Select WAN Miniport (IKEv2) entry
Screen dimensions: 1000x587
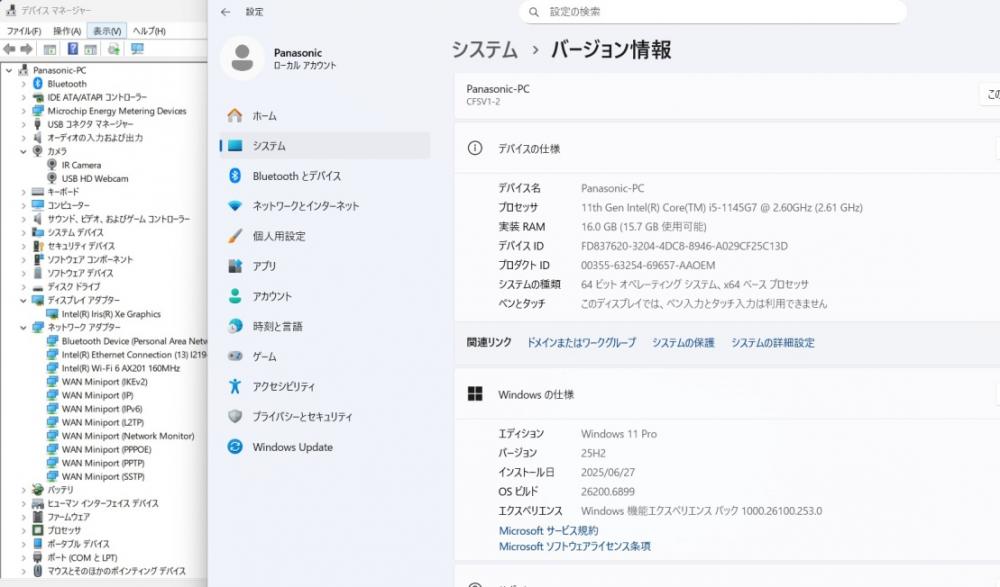tap(105, 382)
